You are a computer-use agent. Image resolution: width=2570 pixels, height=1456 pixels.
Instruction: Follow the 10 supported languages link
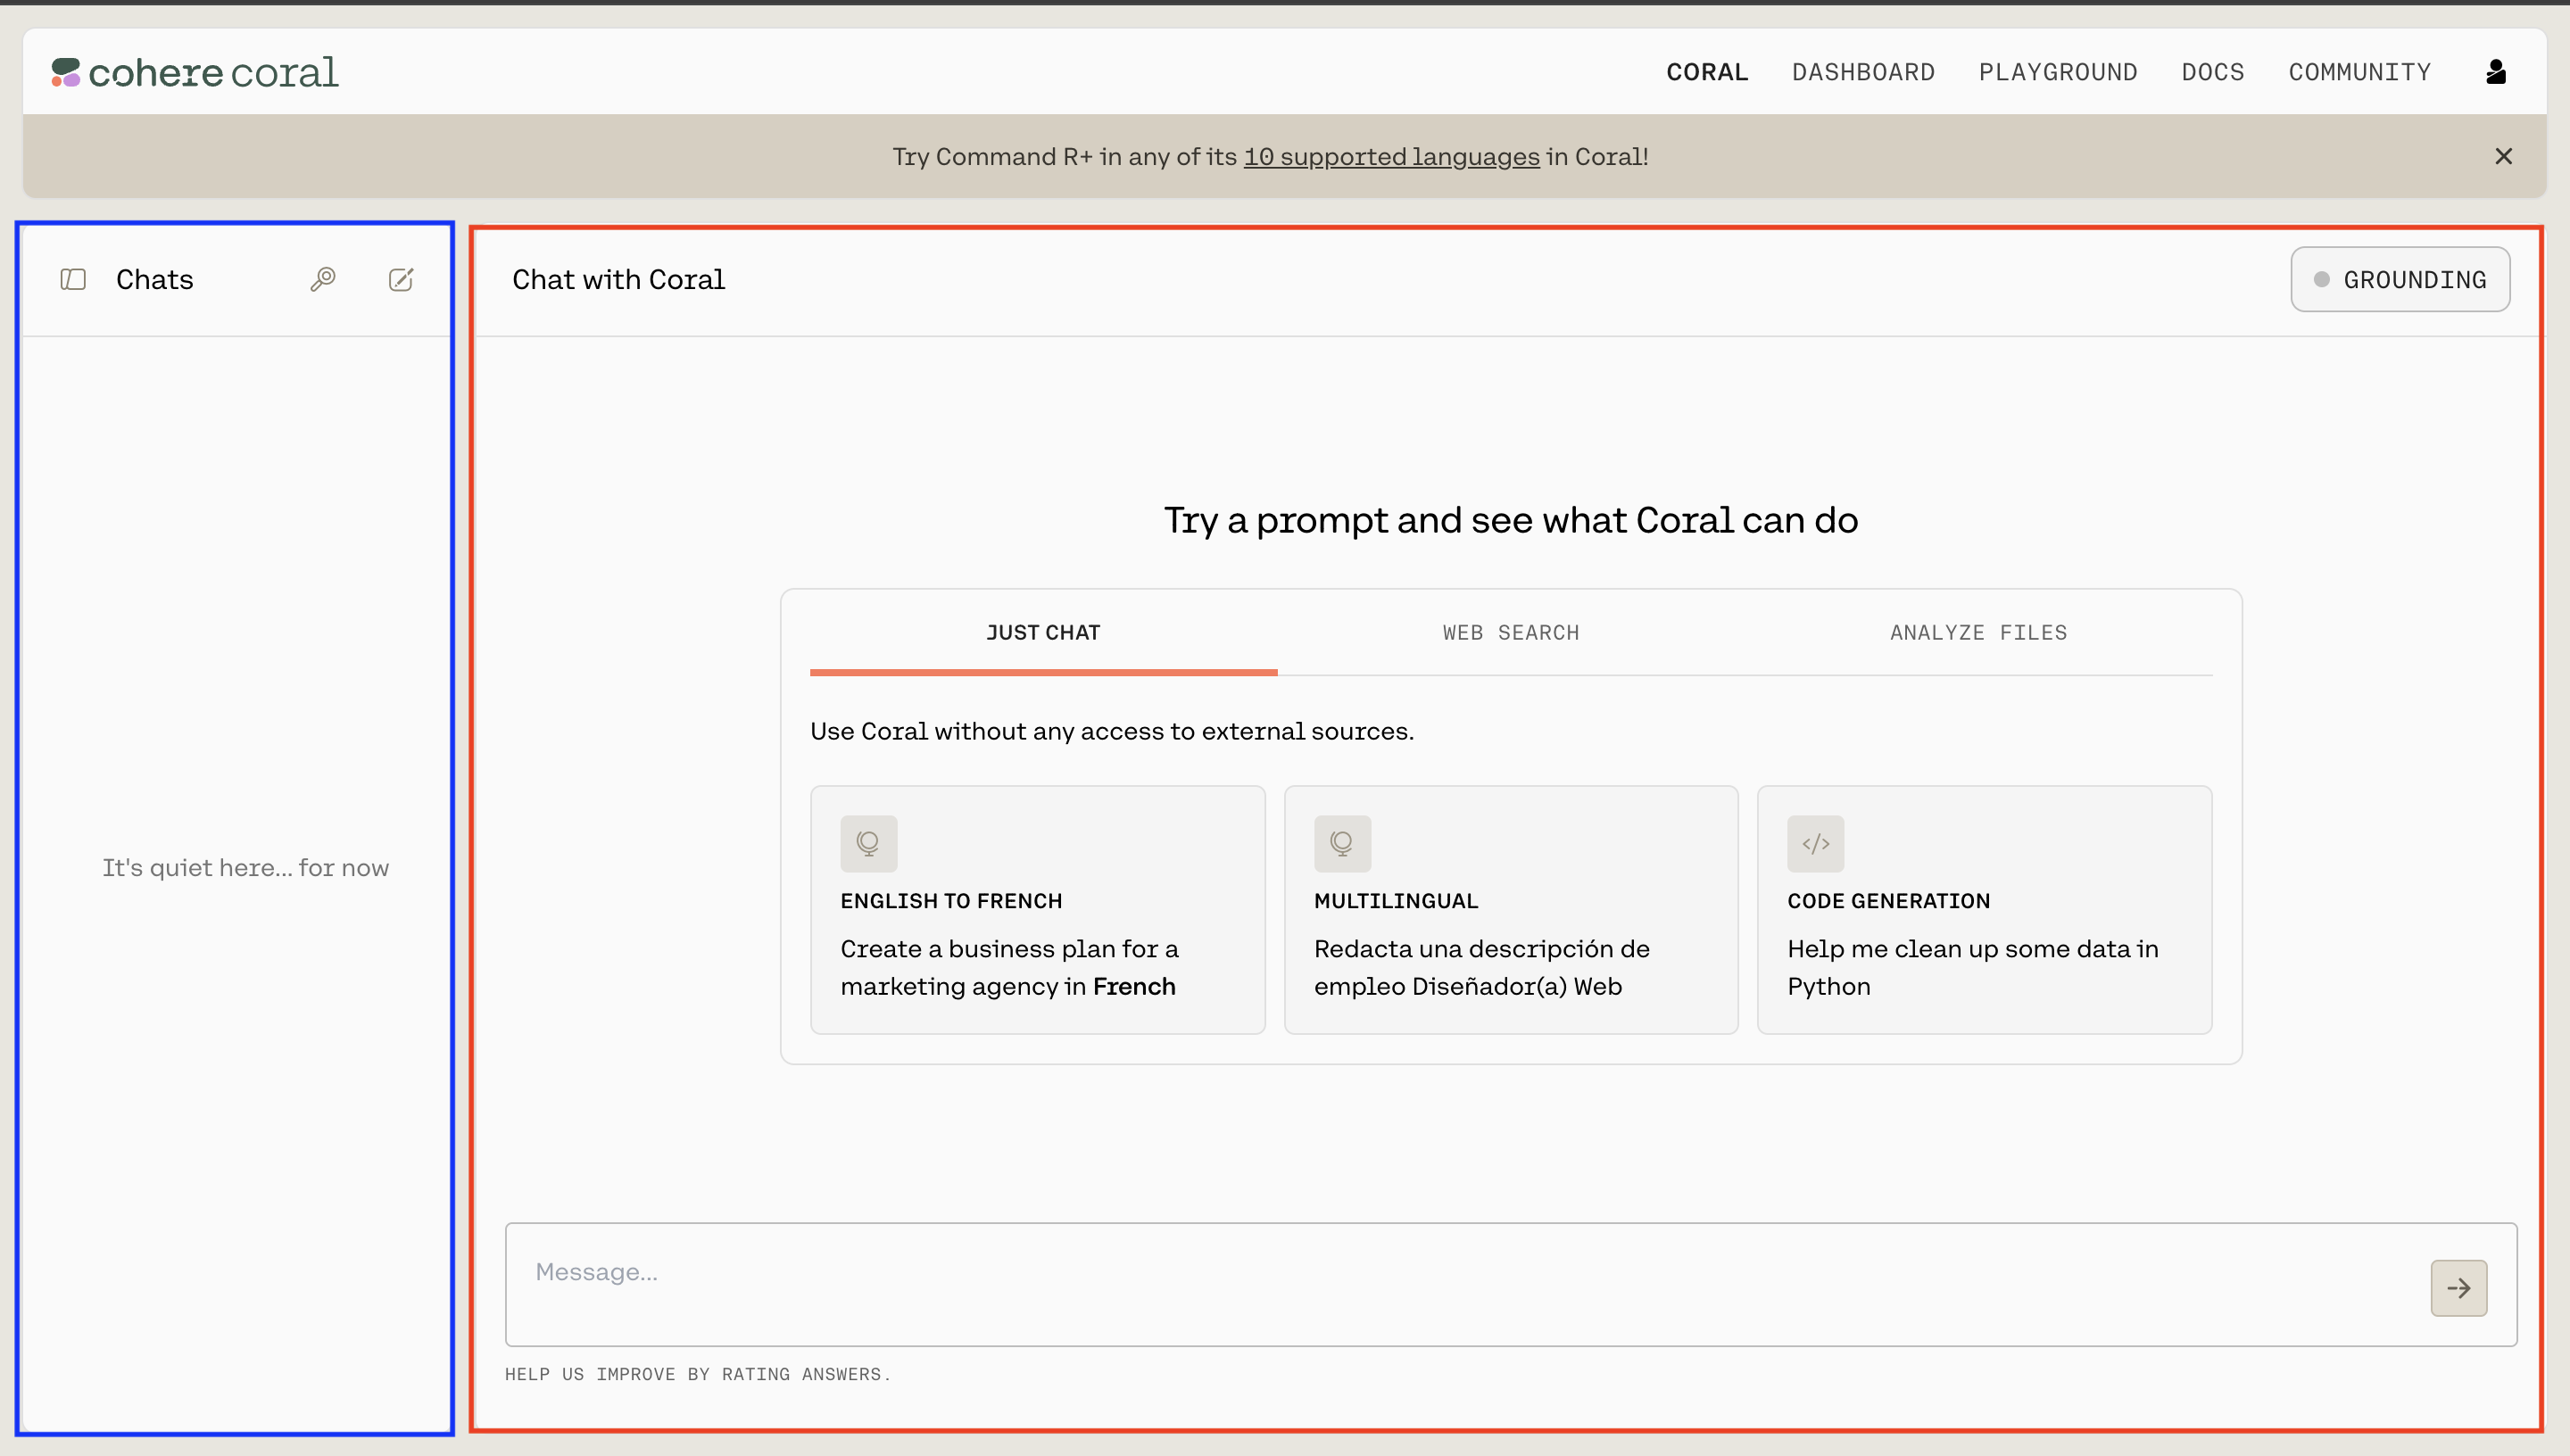point(1391,157)
